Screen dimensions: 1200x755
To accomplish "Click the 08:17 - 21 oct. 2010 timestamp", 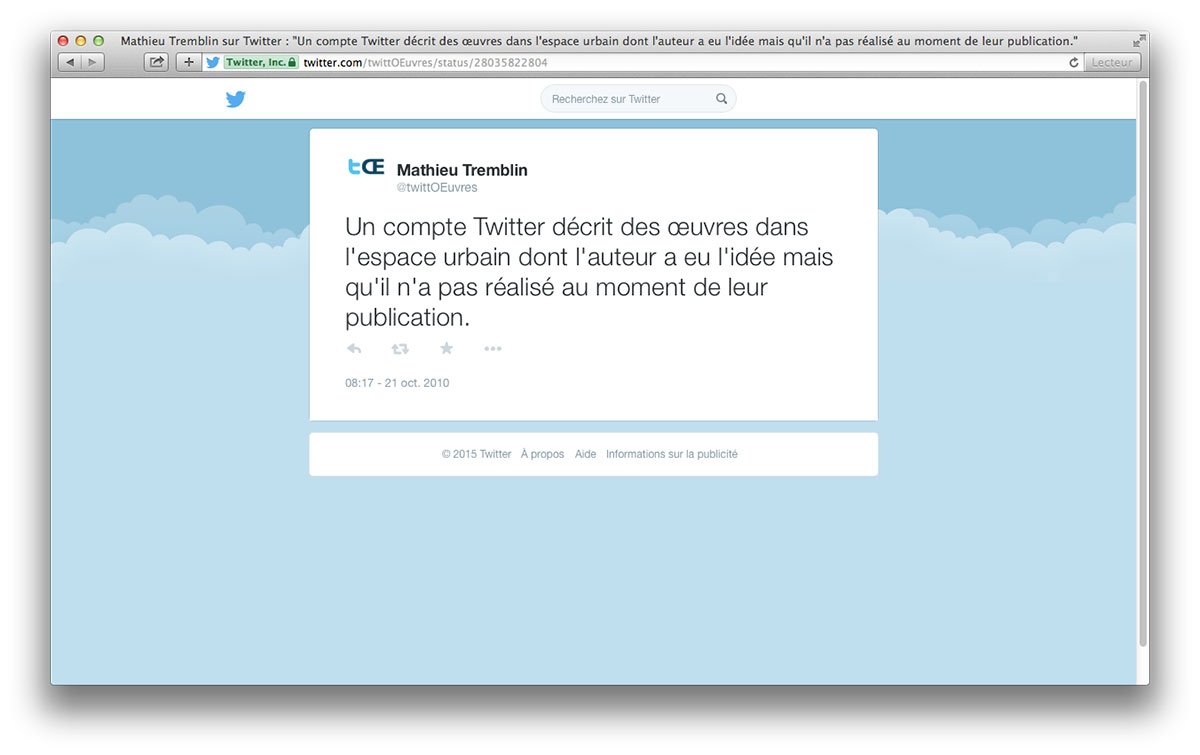I will [397, 383].
